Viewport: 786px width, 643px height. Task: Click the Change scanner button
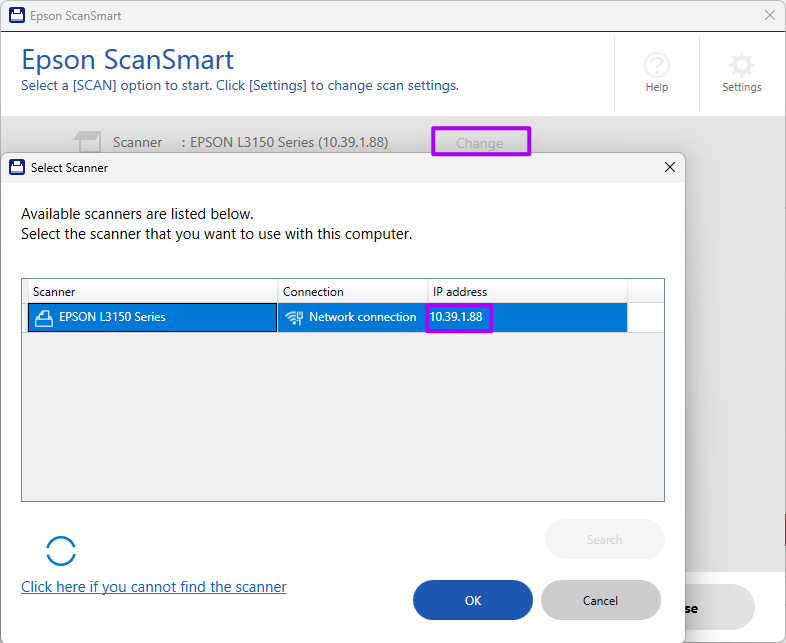click(x=480, y=142)
